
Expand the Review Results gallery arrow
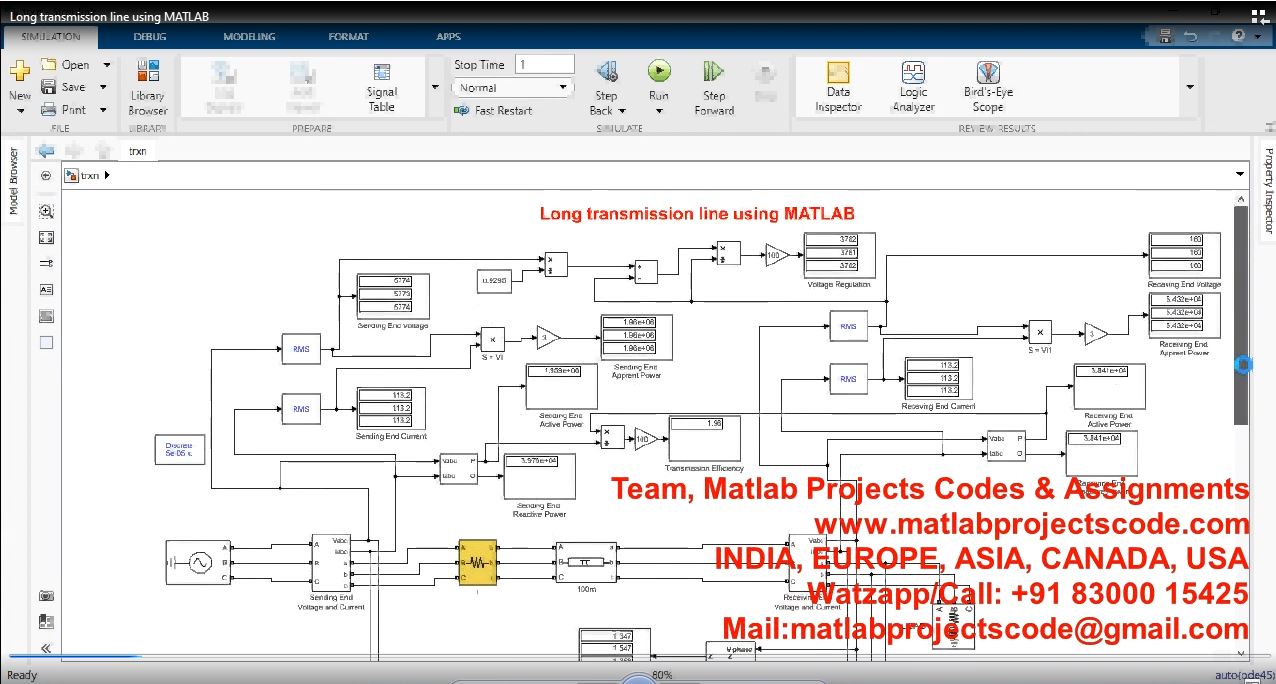(1189, 87)
